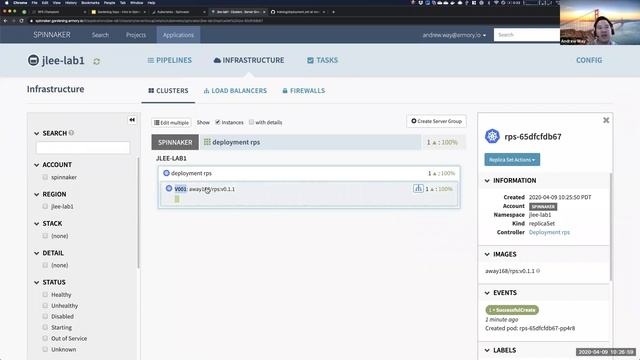Collapse the ACCOUNT filter section
The height and width of the screenshot is (360, 640).
tap(37, 165)
